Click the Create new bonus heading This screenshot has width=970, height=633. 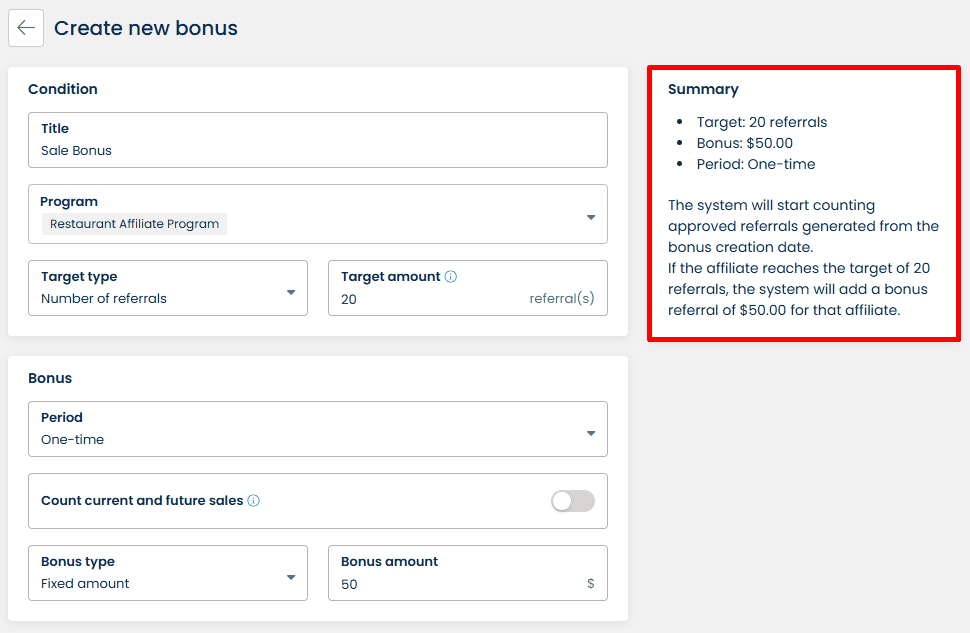[146, 28]
